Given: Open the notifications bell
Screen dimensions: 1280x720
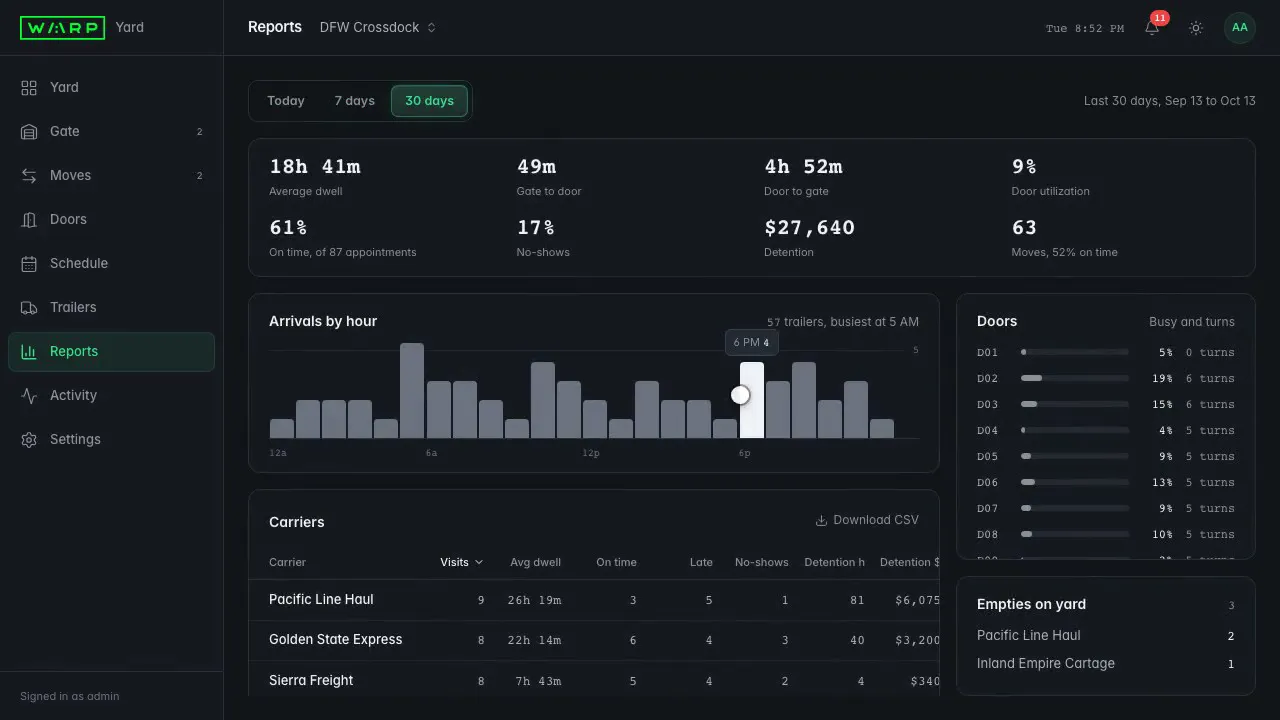Looking at the screenshot, I should pos(1152,28).
